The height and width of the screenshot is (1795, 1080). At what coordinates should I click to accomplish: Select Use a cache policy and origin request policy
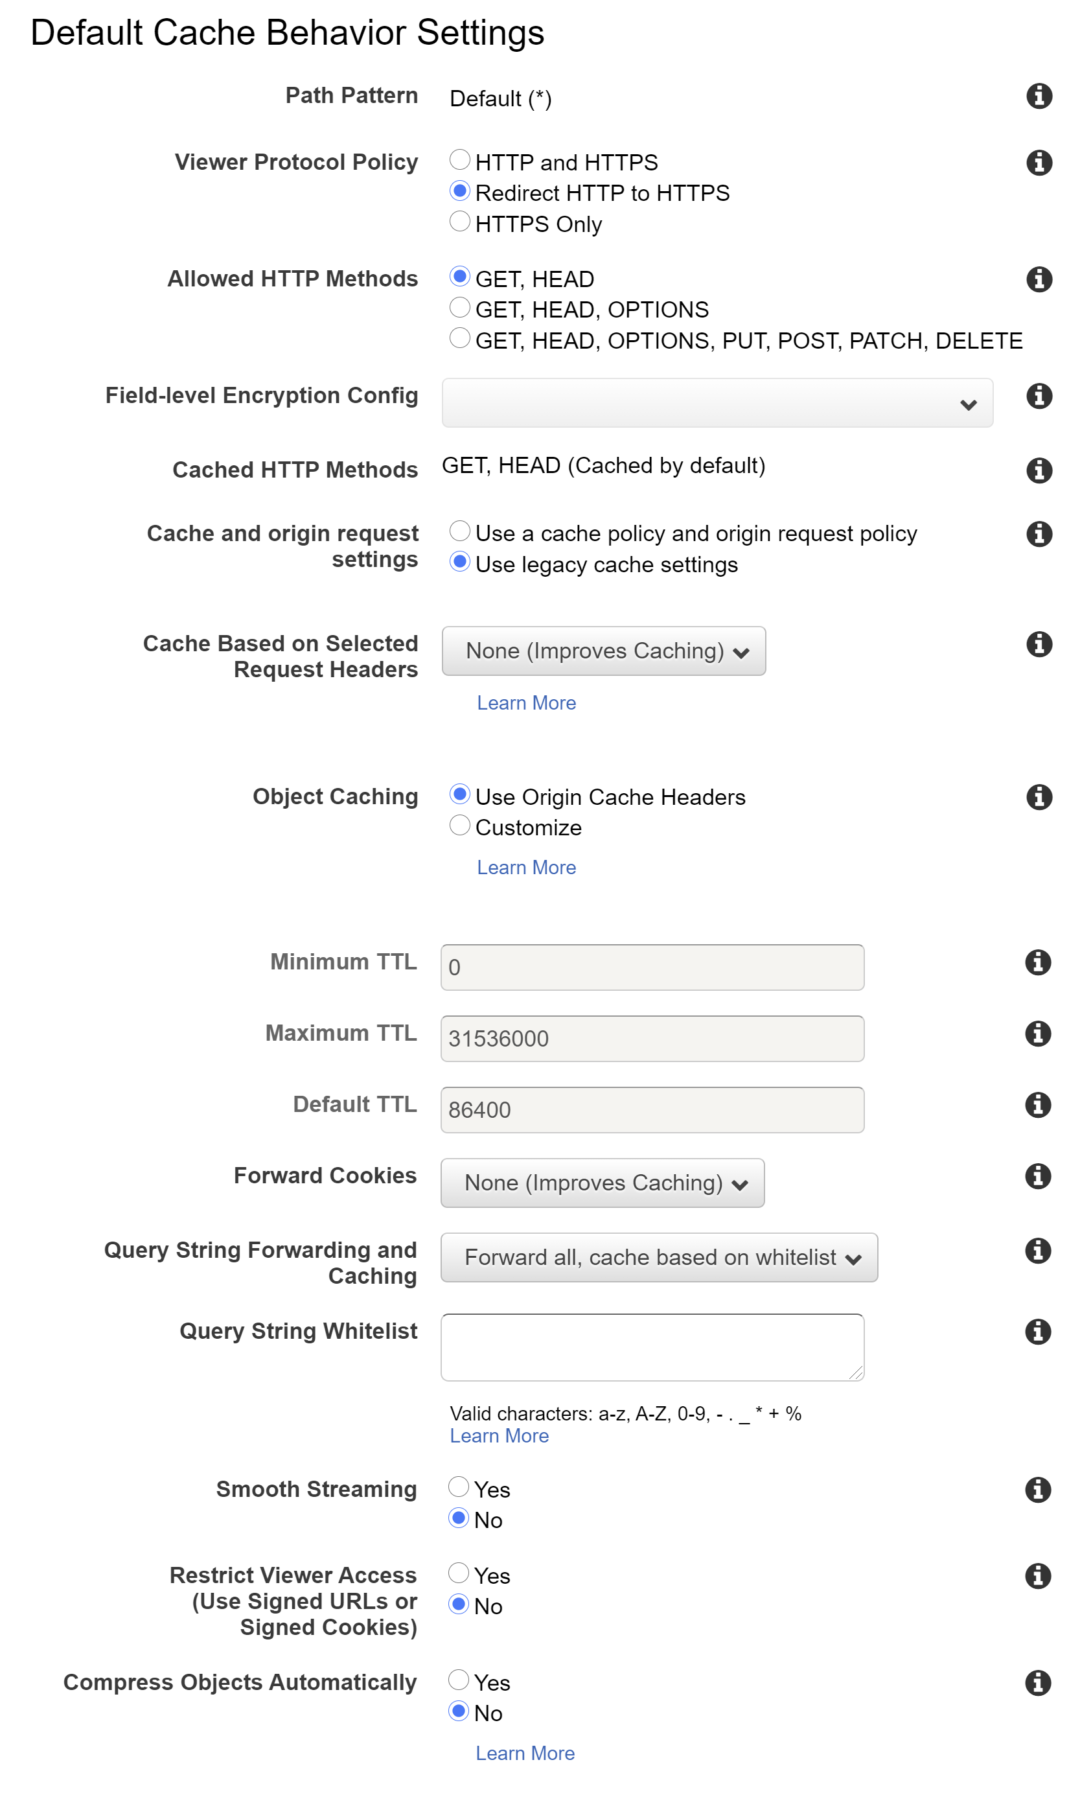click(x=460, y=533)
